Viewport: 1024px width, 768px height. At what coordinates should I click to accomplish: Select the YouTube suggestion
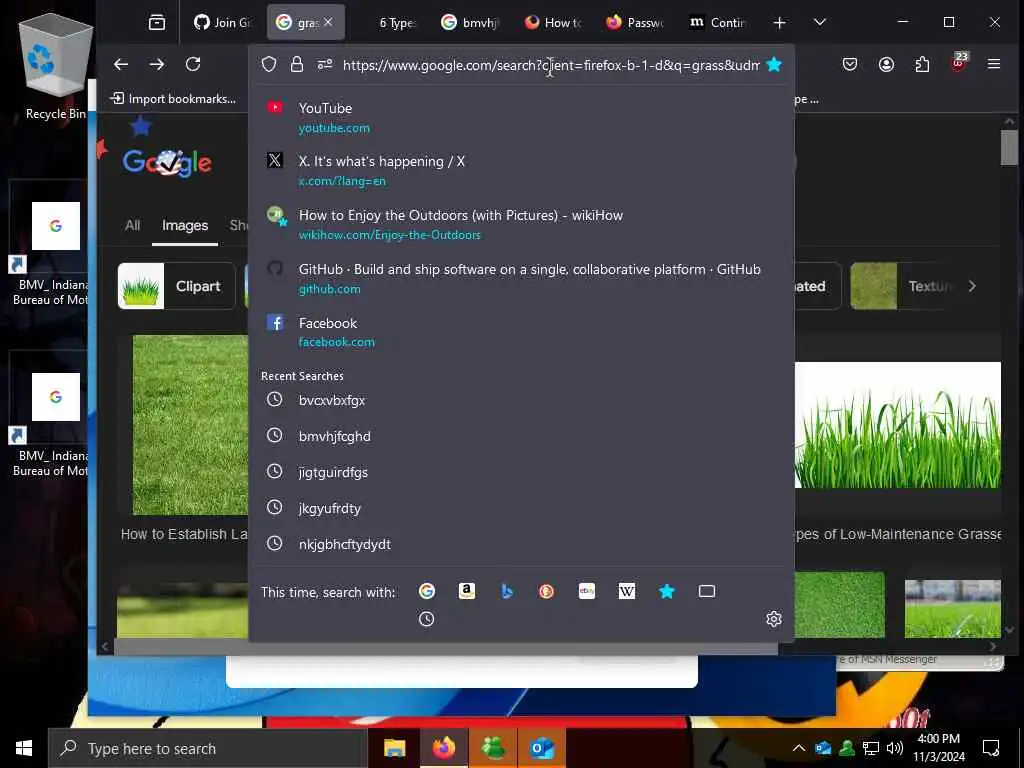tap(521, 117)
